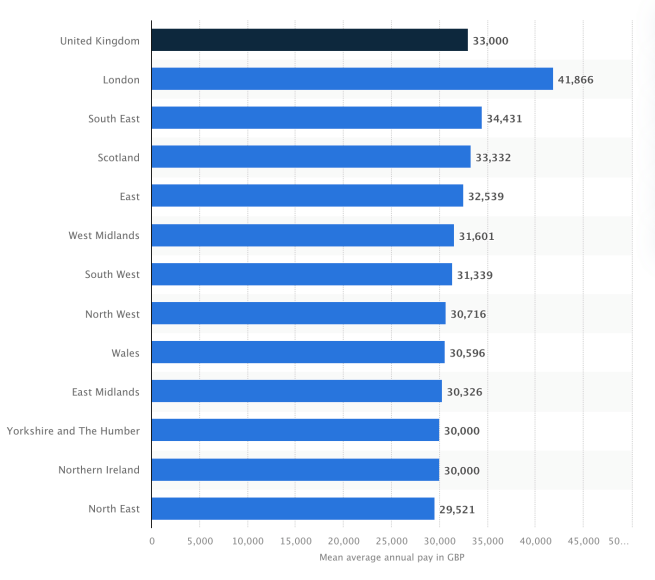Click the South East bar
655x580 pixels.
click(x=317, y=118)
